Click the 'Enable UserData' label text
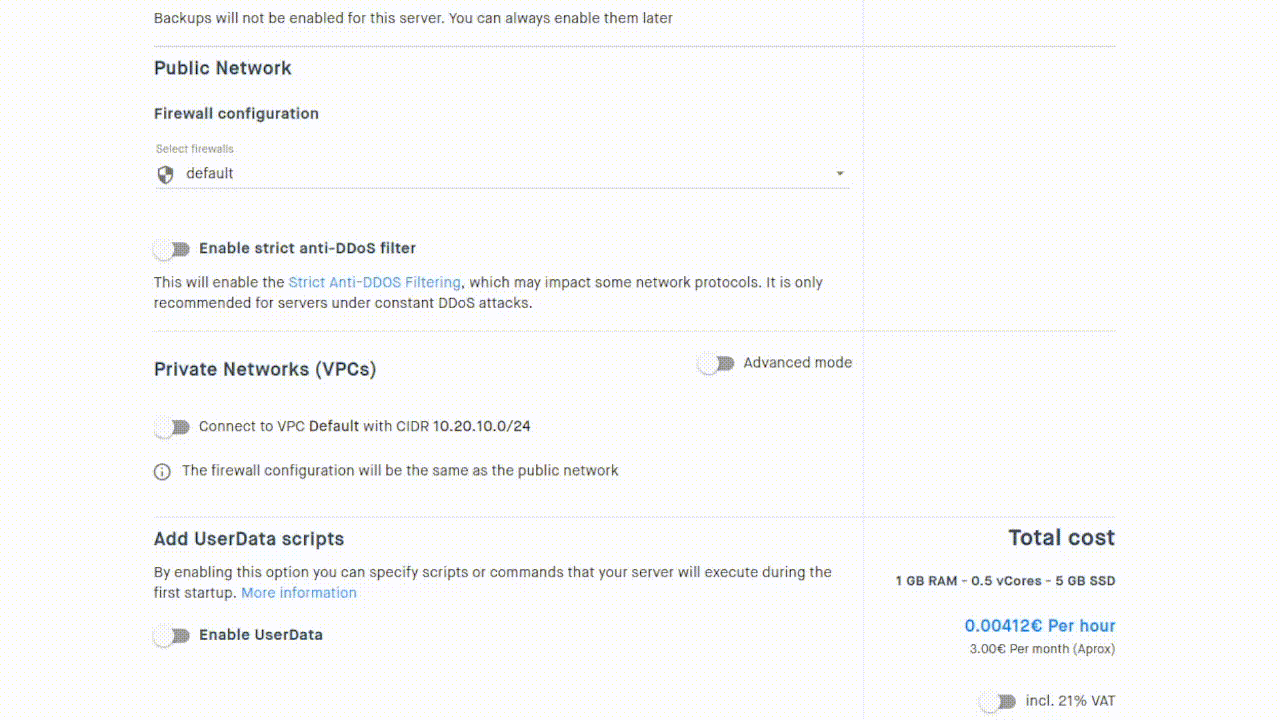The image size is (1280, 720). coord(261,635)
